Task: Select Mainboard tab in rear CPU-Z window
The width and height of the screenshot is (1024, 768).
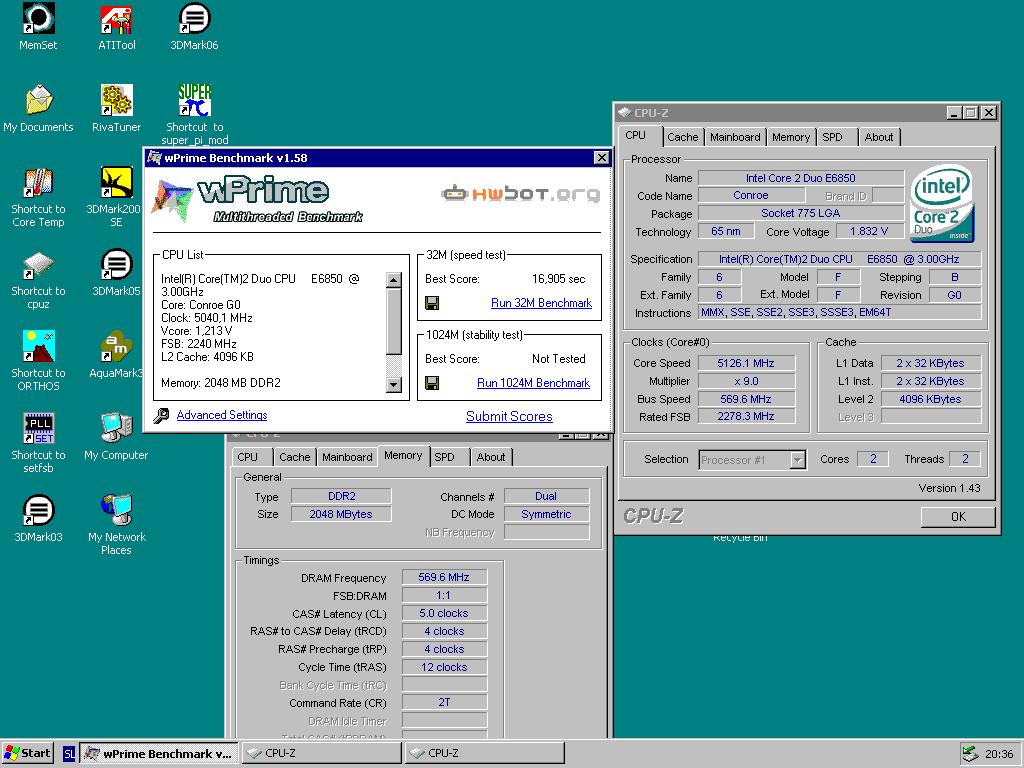Action: [347, 457]
